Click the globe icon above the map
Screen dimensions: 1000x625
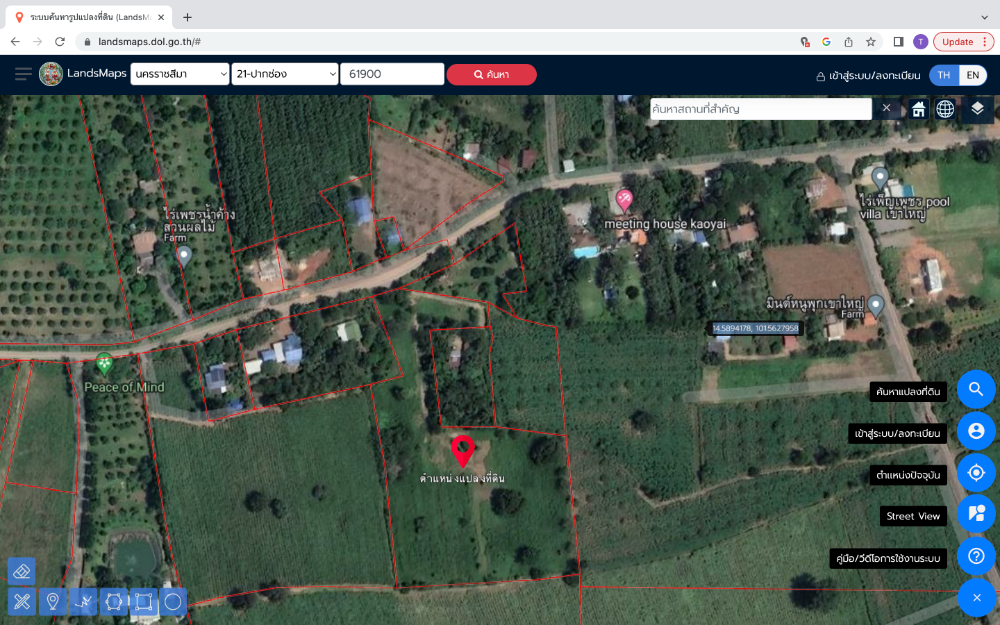point(945,109)
